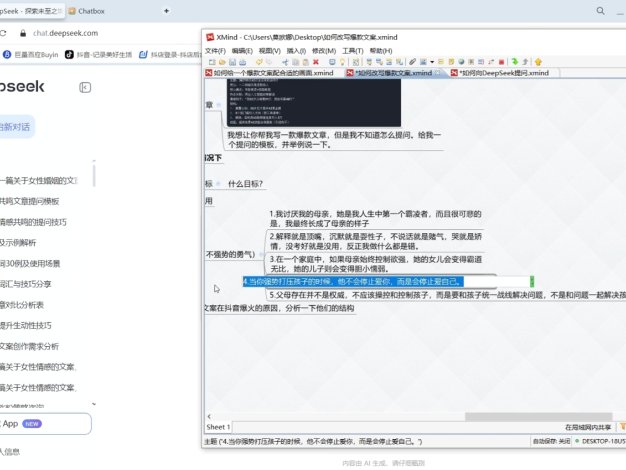Image resolution: width=626 pixels, height=470 pixels.
Task: Click the Open folder icon in XMind toolbar
Action: (x=222, y=62)
